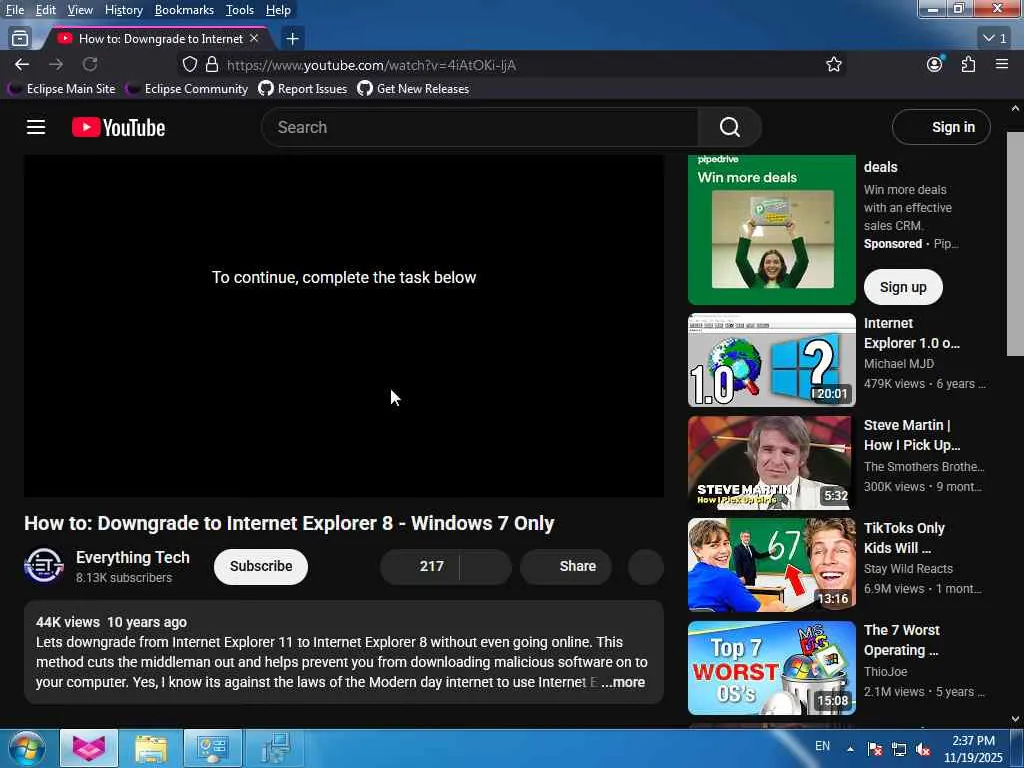Open the View menu

click(80, 10)
